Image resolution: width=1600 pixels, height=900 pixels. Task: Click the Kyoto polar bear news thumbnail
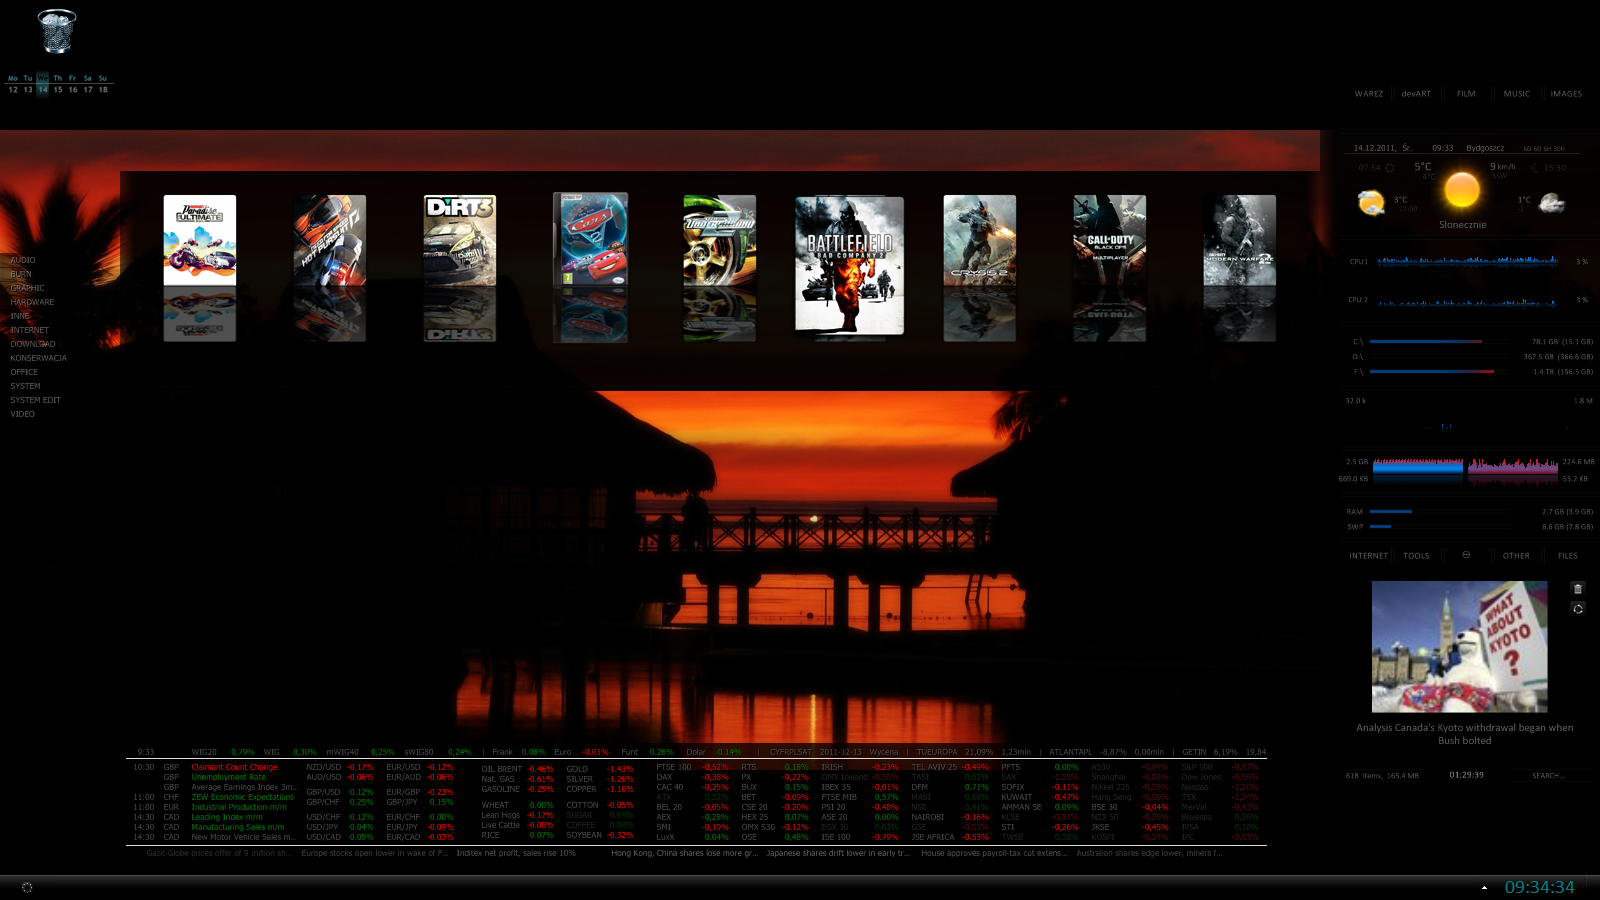pos(1459,647)
